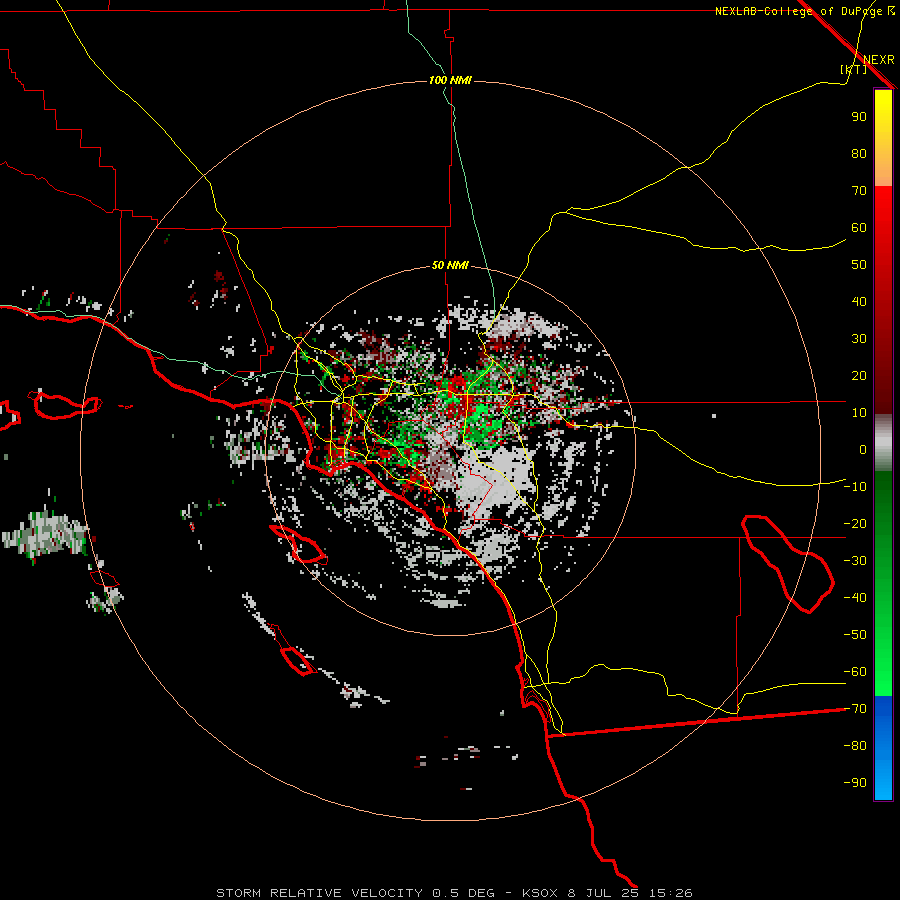Screen dimensions: 900x900
Task: Click the positive 70 scale value
Action: pos(859,191)
